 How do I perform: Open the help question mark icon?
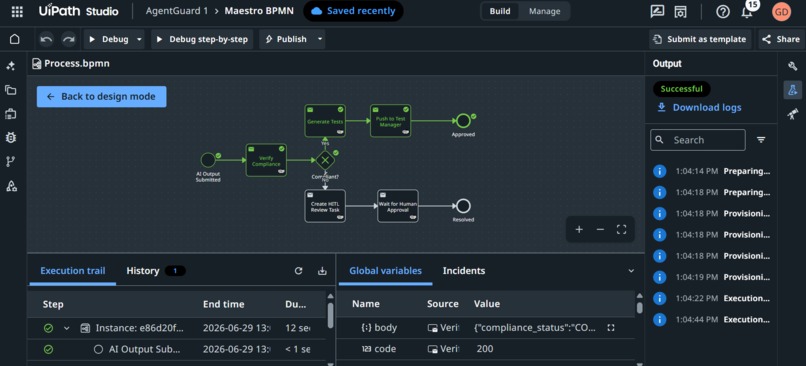coord(723,12)
